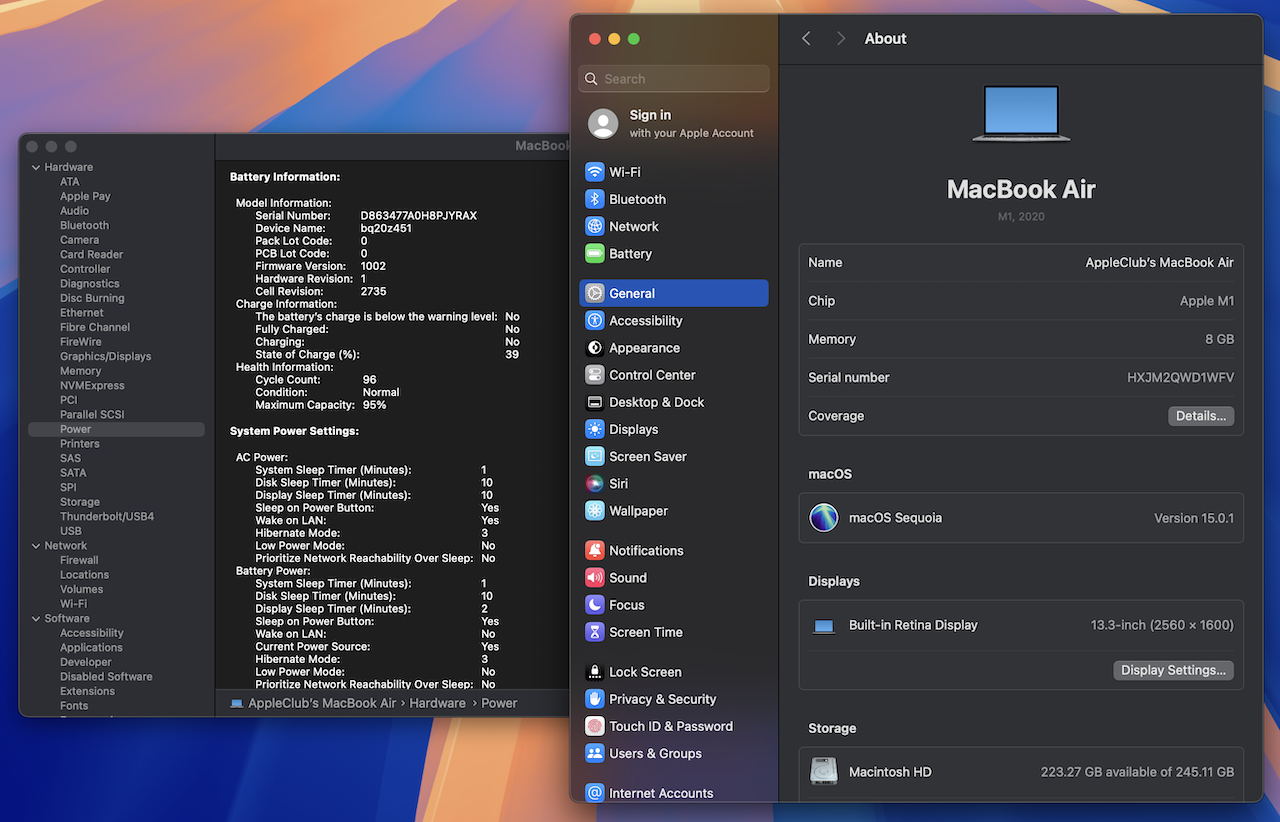The image size is (1280, 822).
Task: Click the Desktop & Dock icon
Action: [595, 401]
